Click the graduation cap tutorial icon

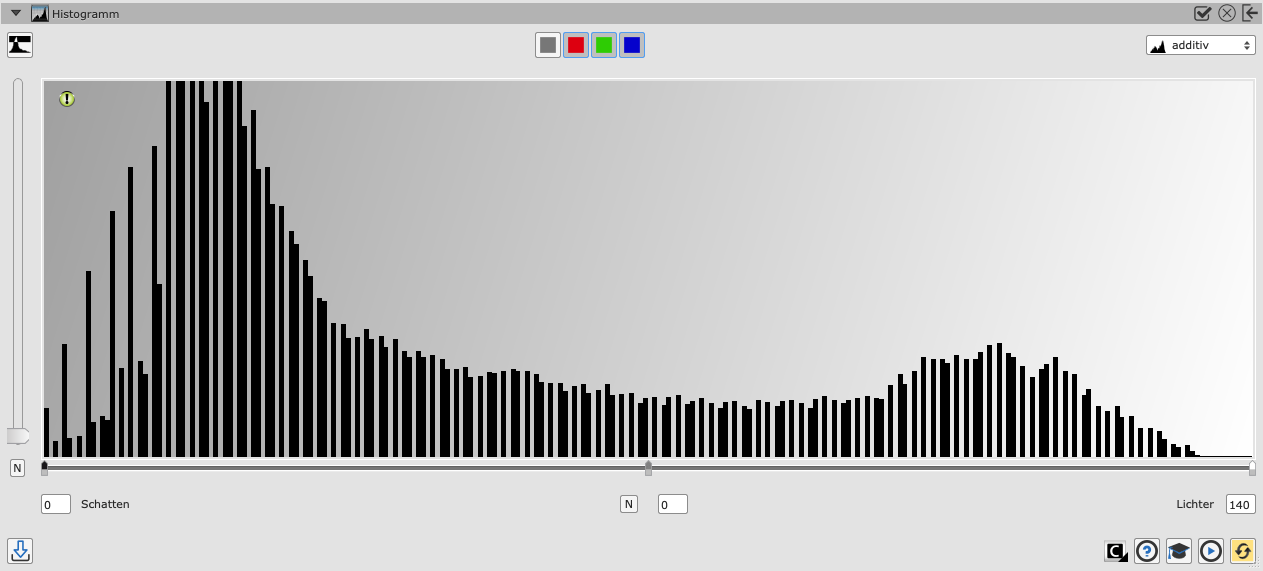coord(1179,551)
